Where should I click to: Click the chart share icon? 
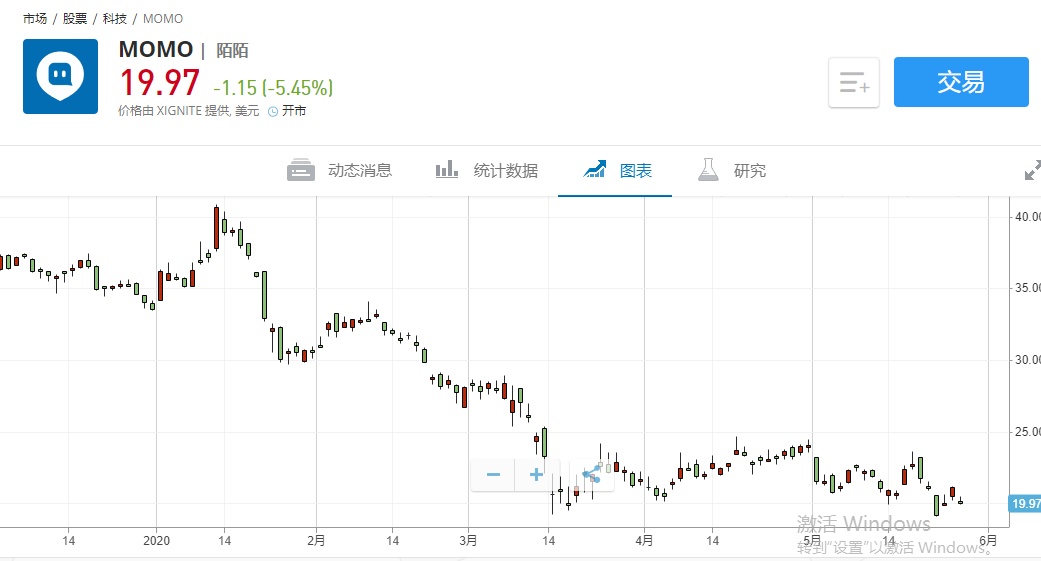pyautogui.click(x=591, y=474)
